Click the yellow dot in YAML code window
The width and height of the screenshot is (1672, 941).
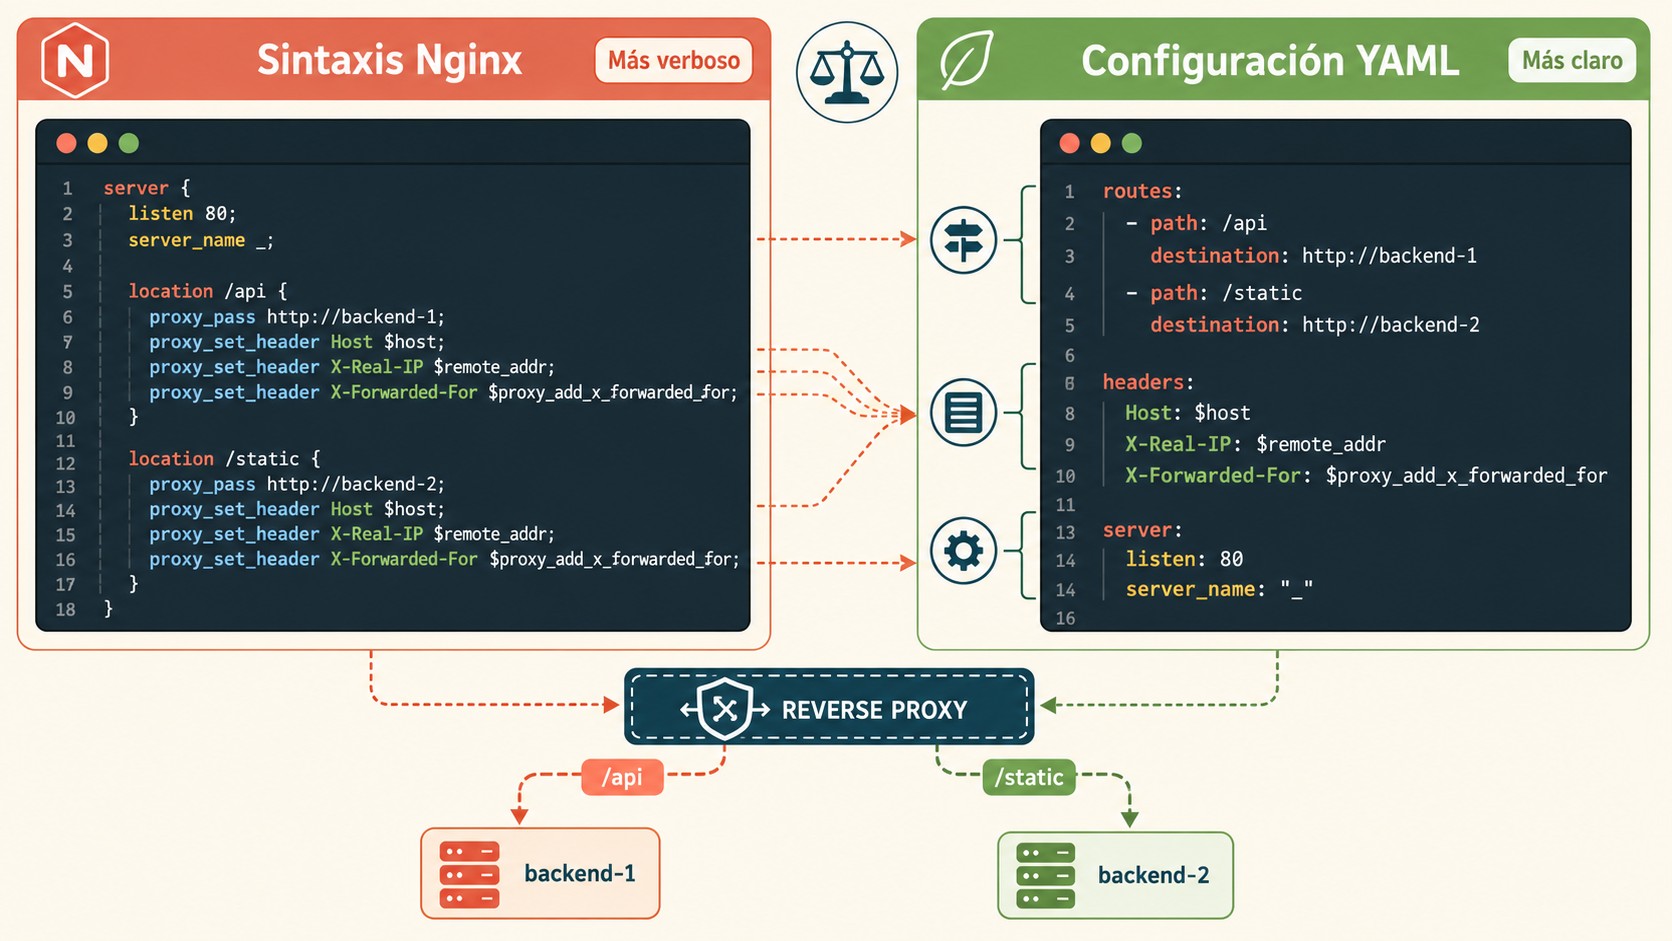[x=1101, y=143]
